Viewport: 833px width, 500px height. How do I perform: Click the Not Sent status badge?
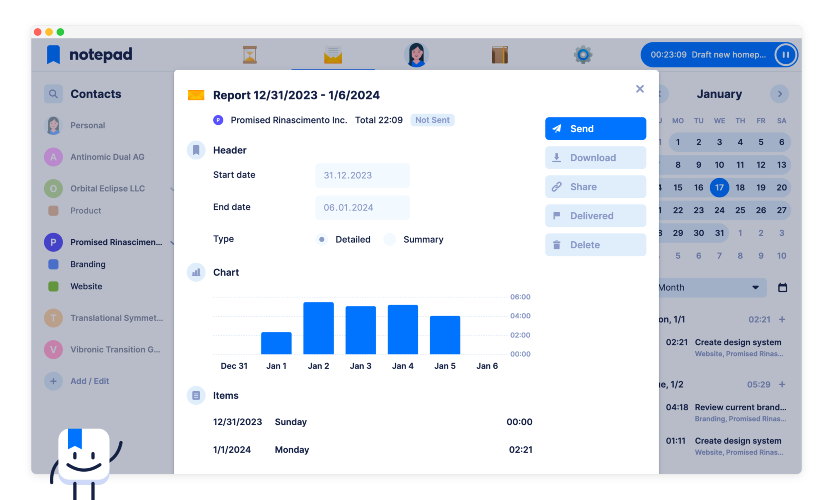pos(432,120)
